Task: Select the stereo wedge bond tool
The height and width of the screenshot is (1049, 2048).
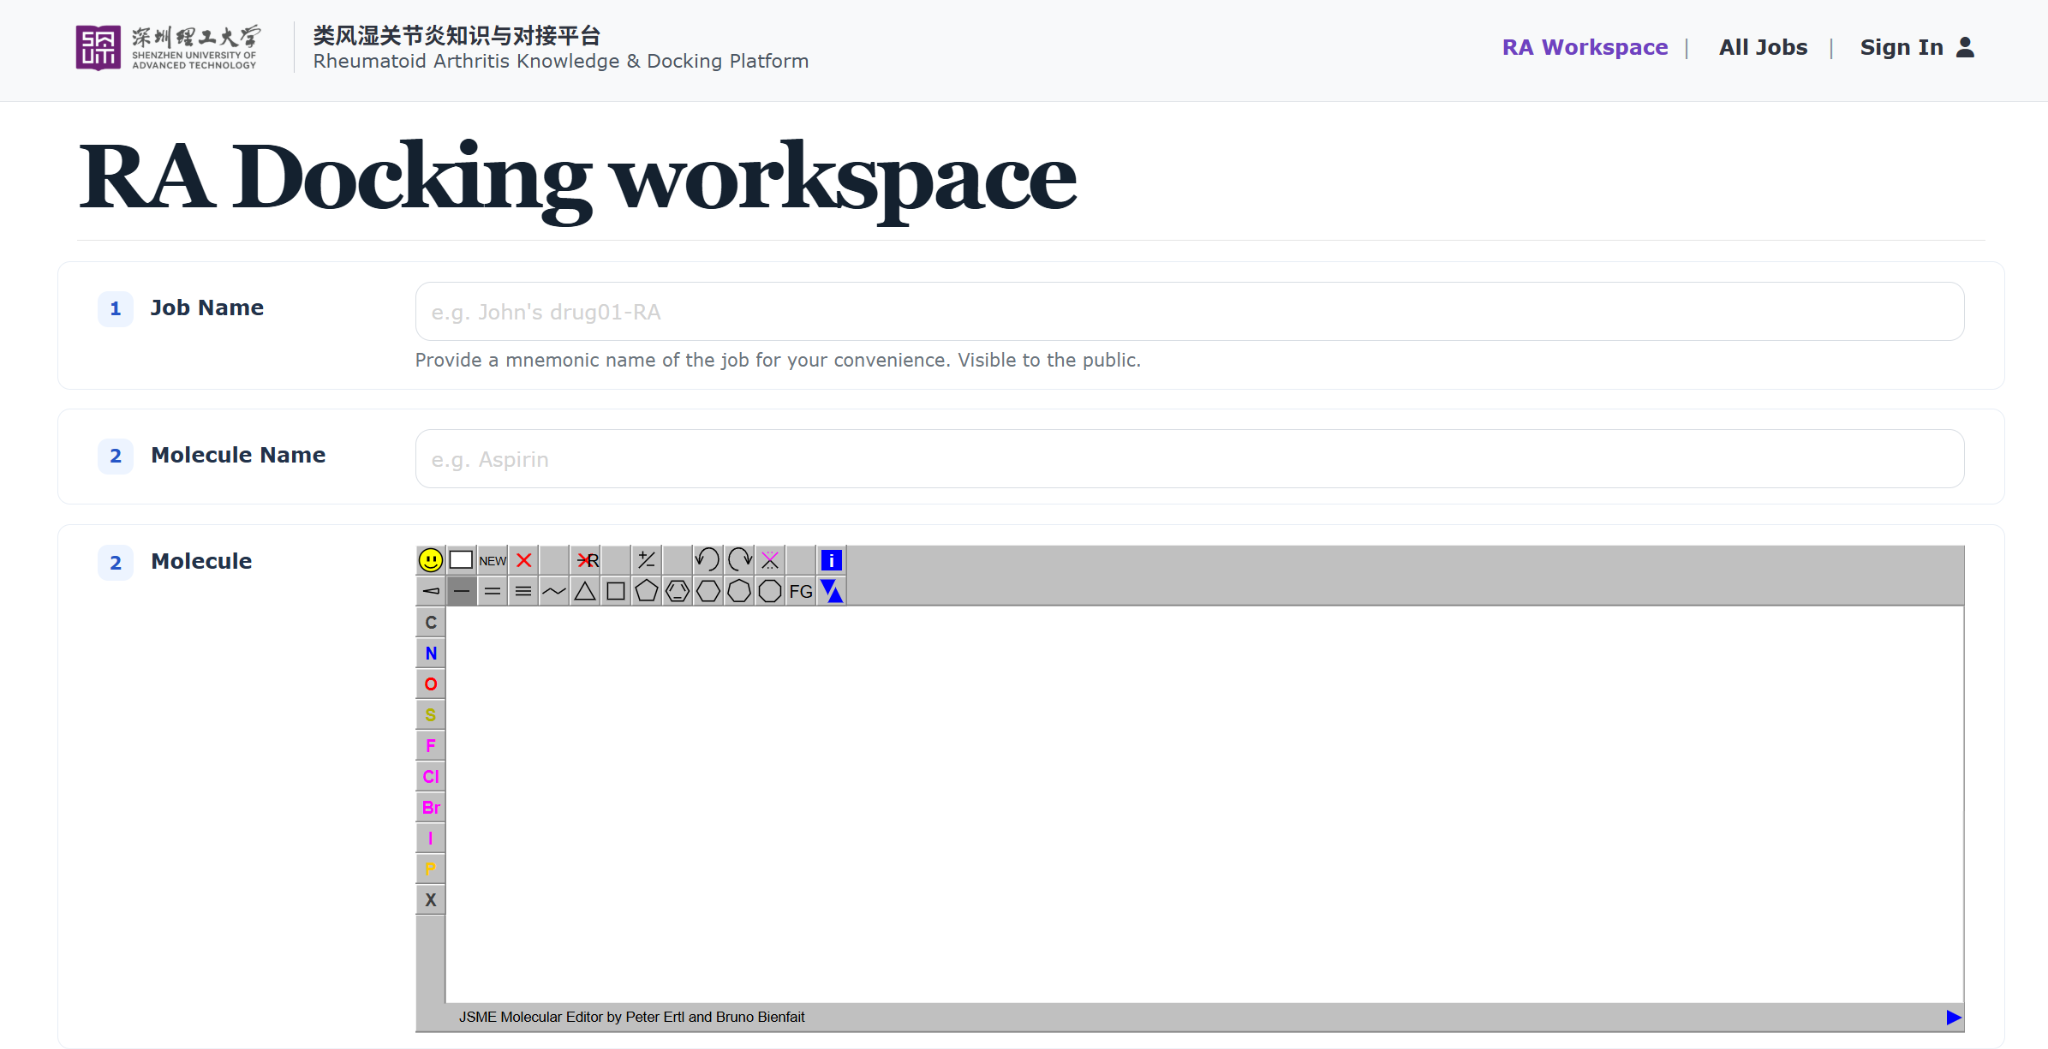Action: click(431, 591)
